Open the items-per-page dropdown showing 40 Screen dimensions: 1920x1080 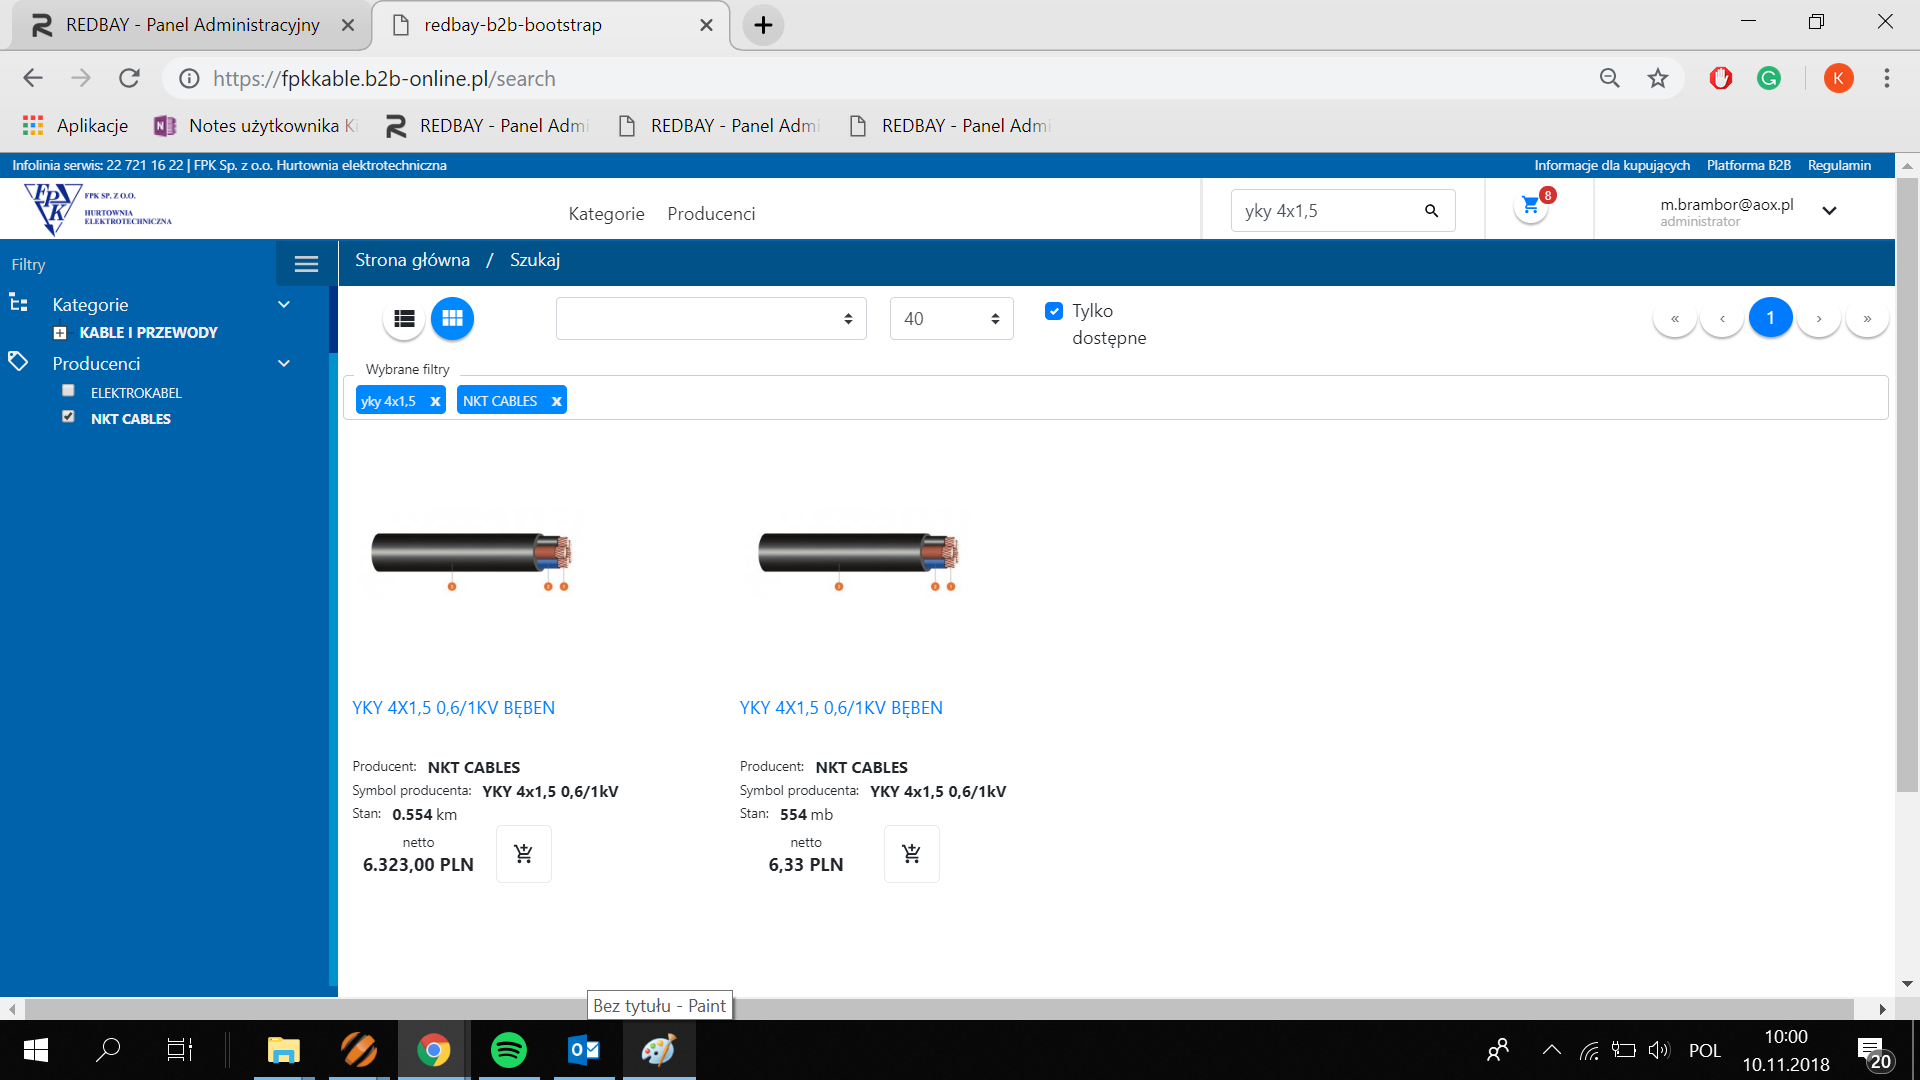coord(950,318)
